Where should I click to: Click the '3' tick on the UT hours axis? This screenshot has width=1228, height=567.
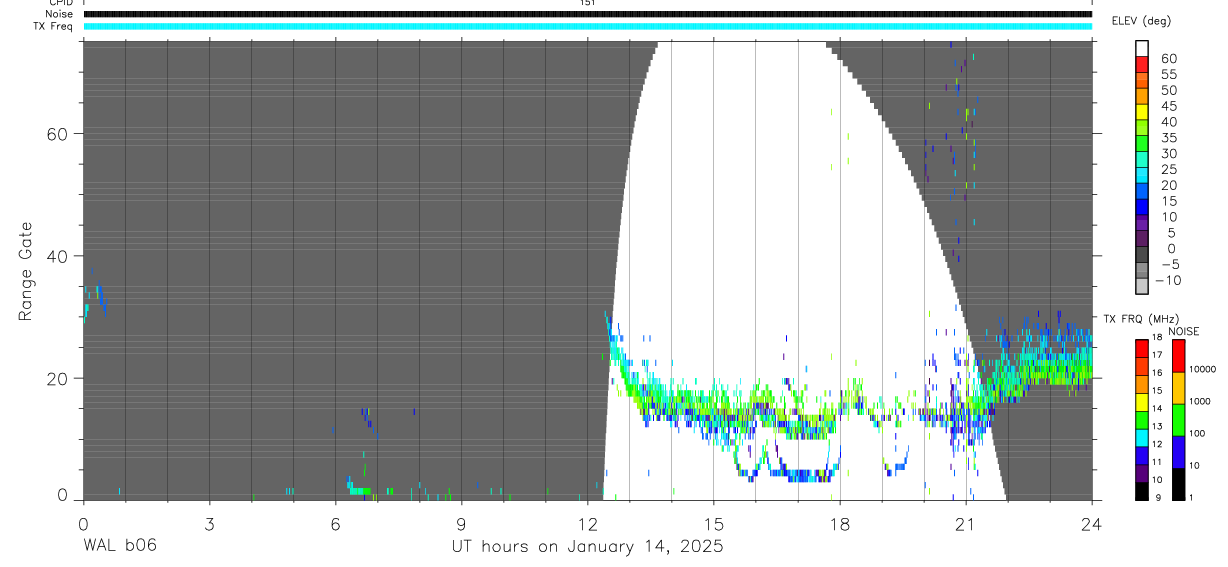pos(209,523)
